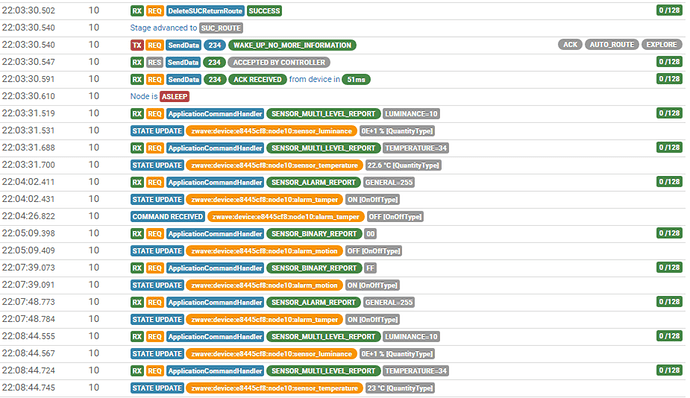Click the SENSOR_BINARY_REPORT badge with value FF
Screen dimensions: 690x398
(314, 268)
